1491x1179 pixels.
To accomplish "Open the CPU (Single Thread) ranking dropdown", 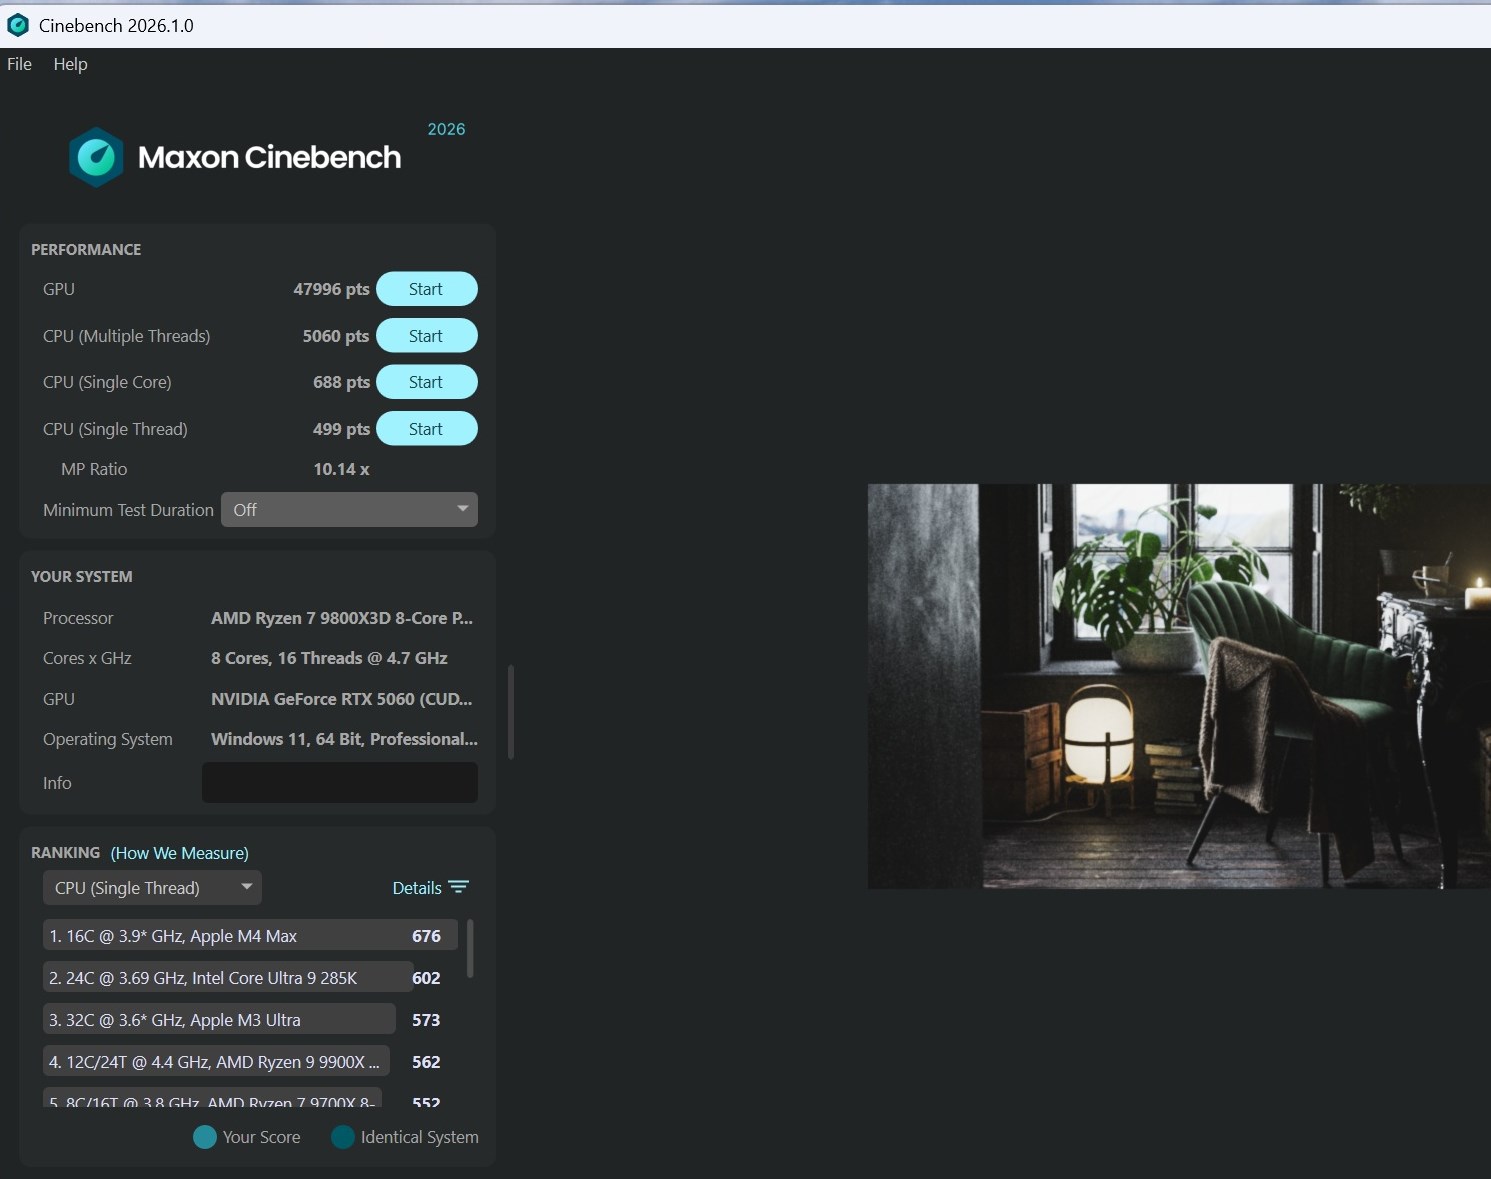I will (x=152, y=888).
